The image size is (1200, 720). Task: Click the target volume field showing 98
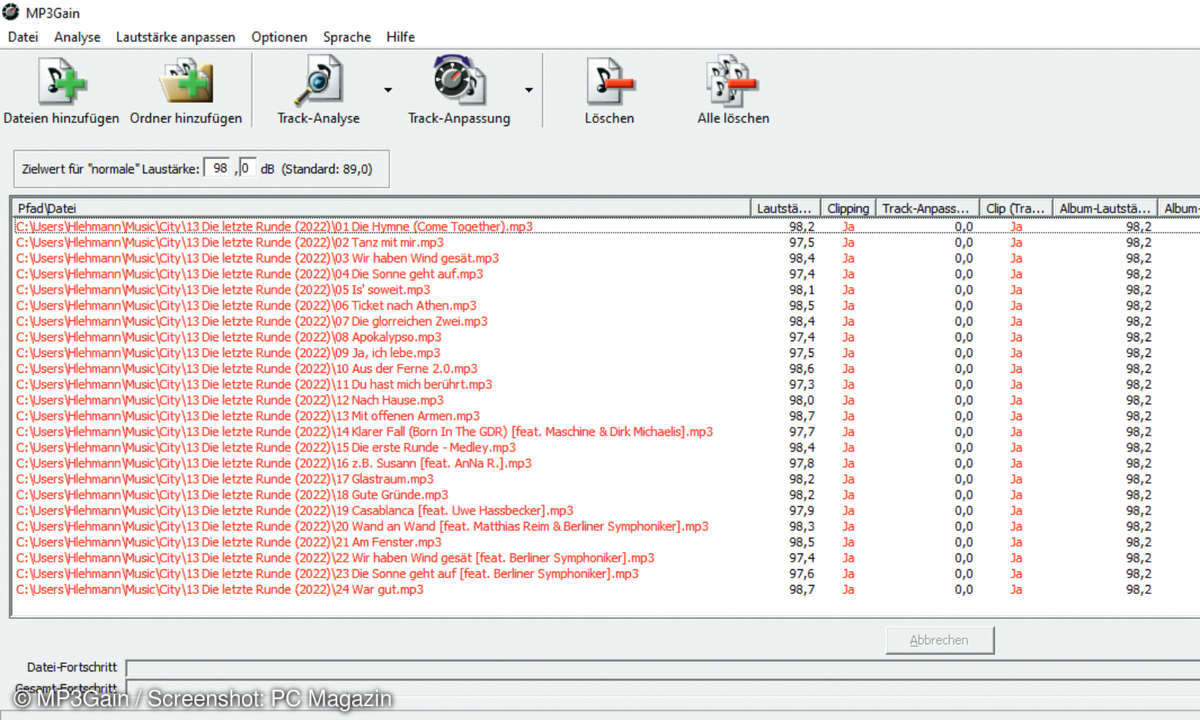tap(219, 169)
